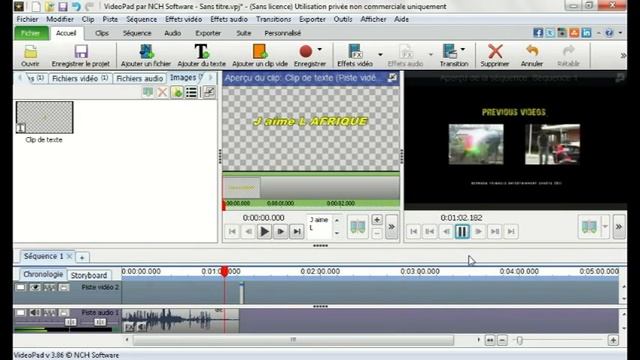The width and height of the screenshot is (640, 360).
Task: Open sequence preview split dropdown arrow
Action: tap(605, 227)
